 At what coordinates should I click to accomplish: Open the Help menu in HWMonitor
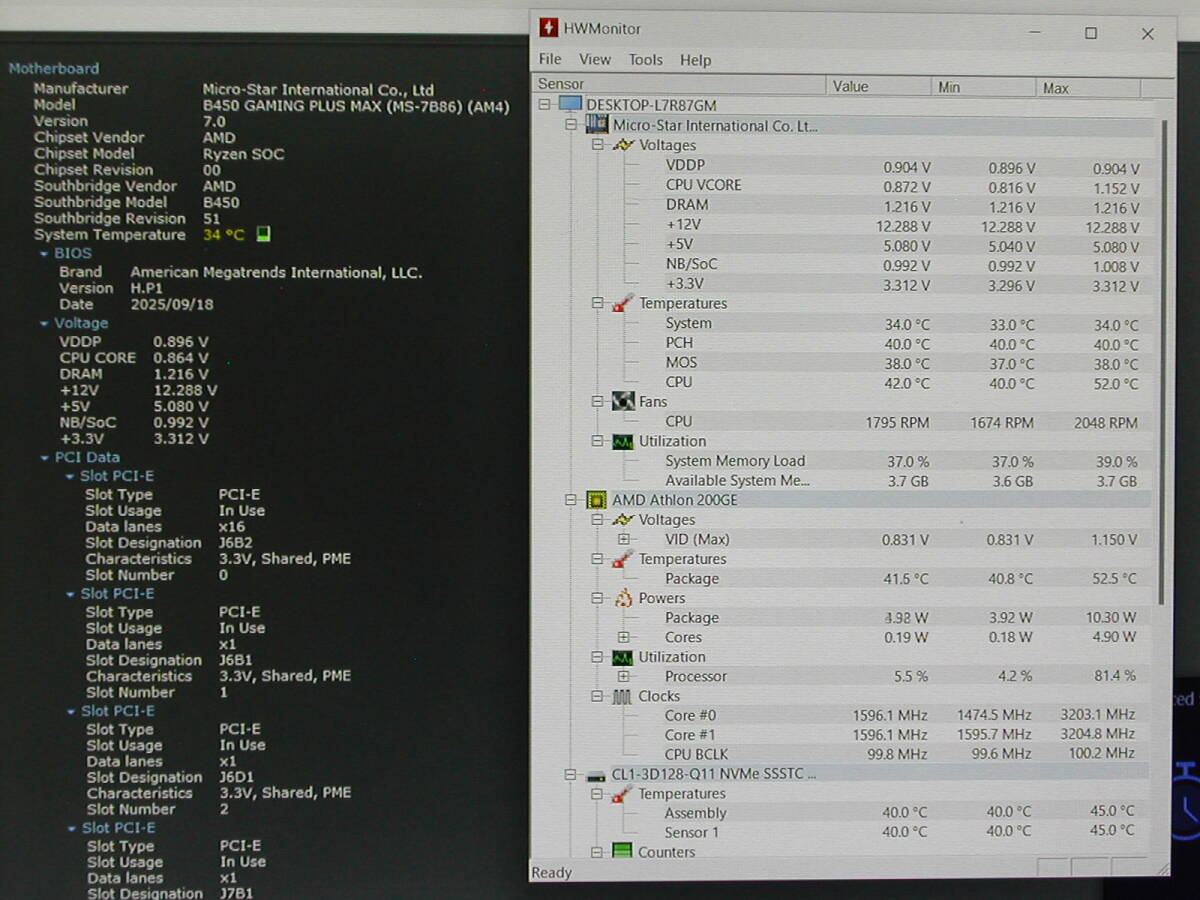[x=695, y=60]
